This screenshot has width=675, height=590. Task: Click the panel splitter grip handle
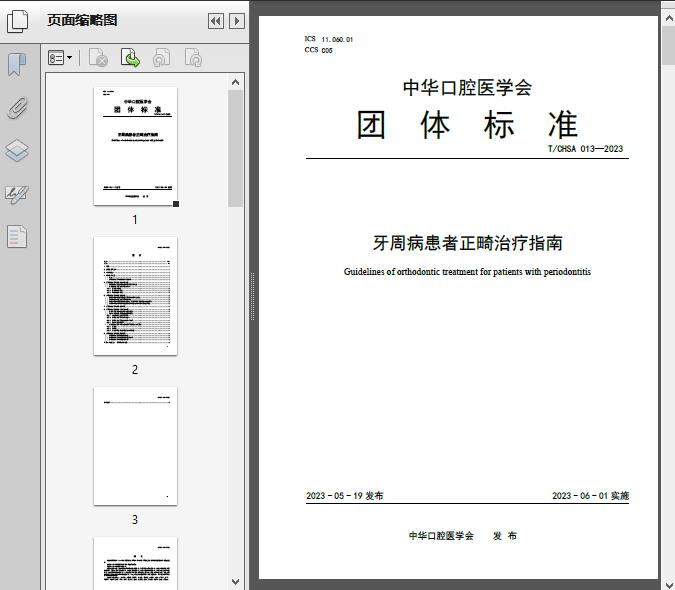tap(253, 296)
